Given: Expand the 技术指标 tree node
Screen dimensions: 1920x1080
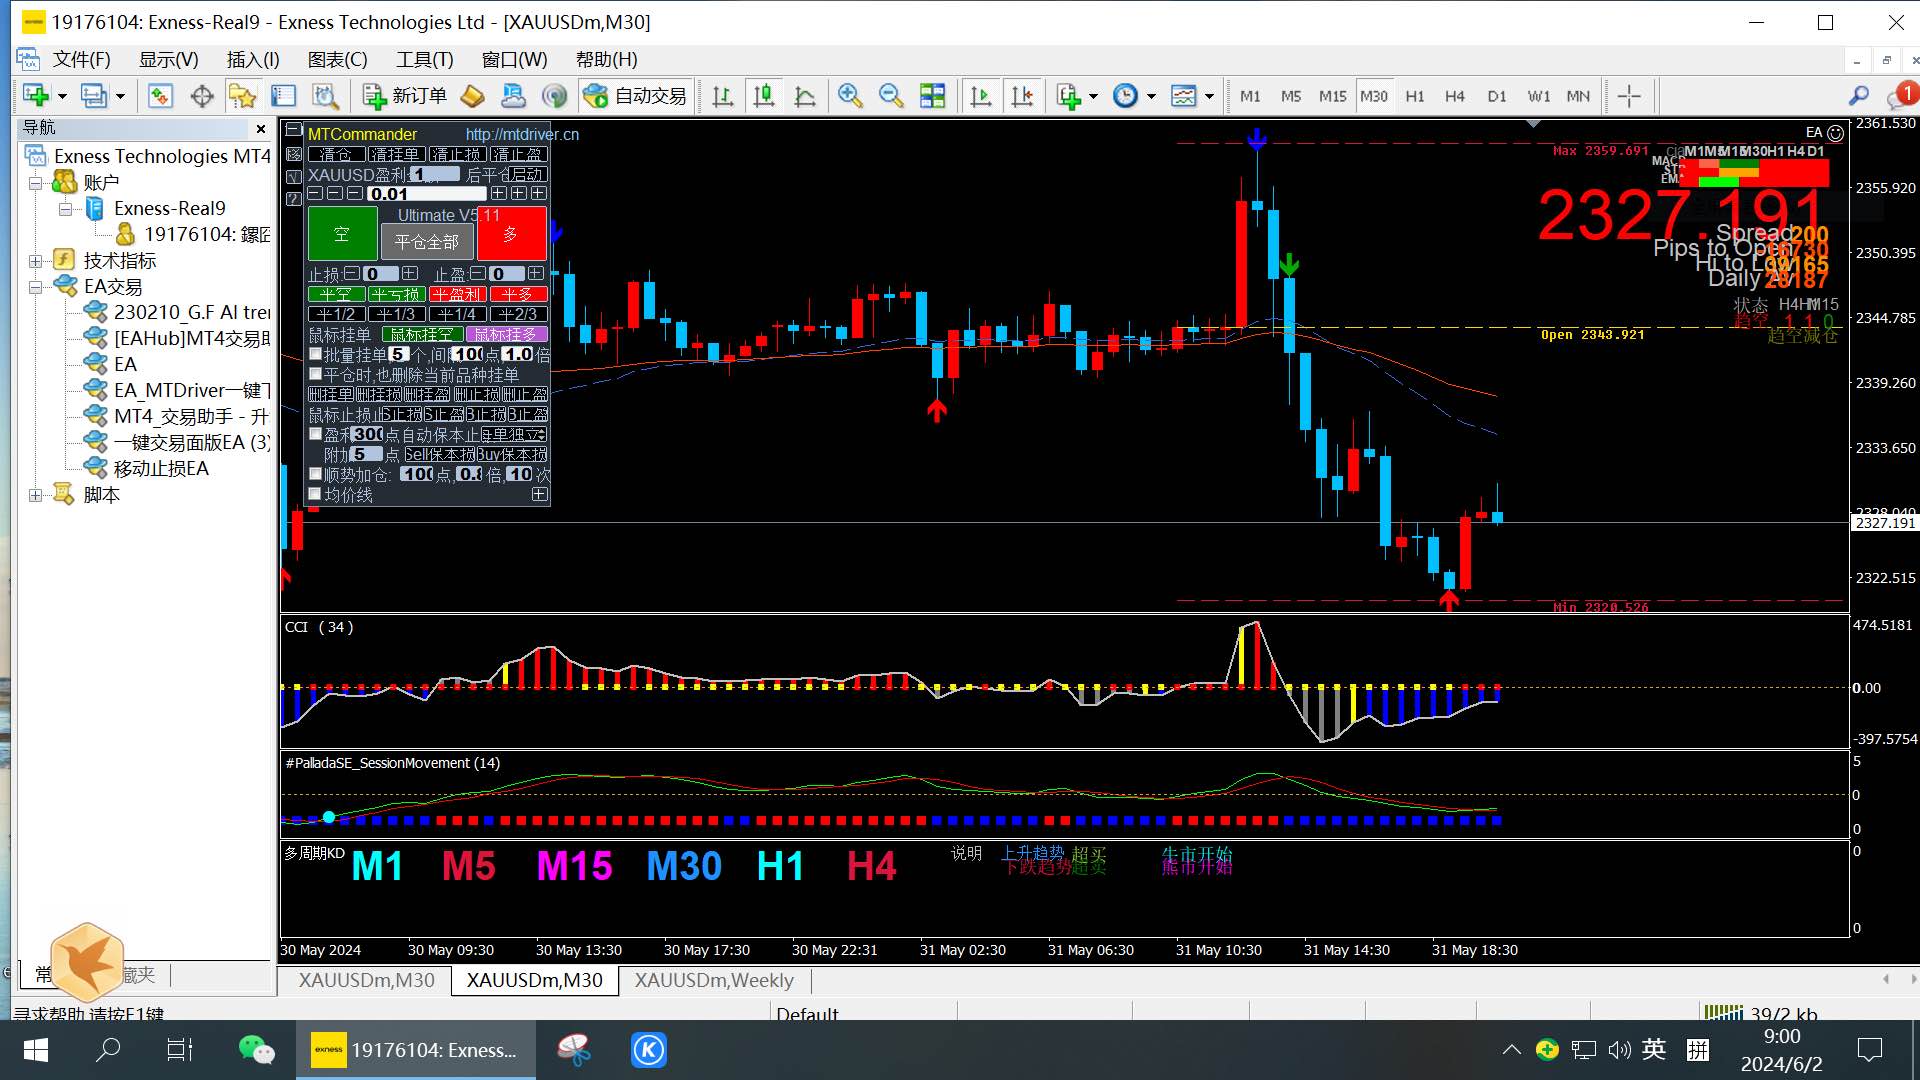Looking at the screenshot, I should coord(36,261).
